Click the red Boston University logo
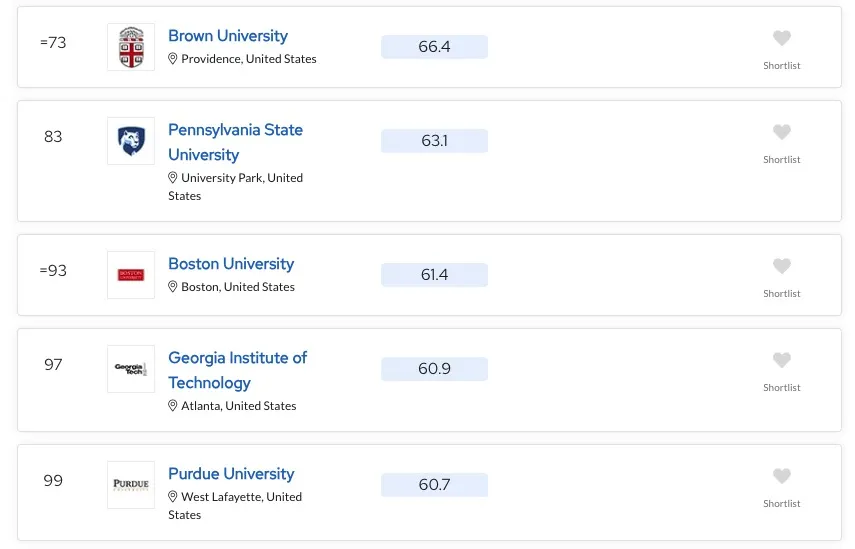Image resolution: width=855 pixels, height=549 pixels. 131,275
